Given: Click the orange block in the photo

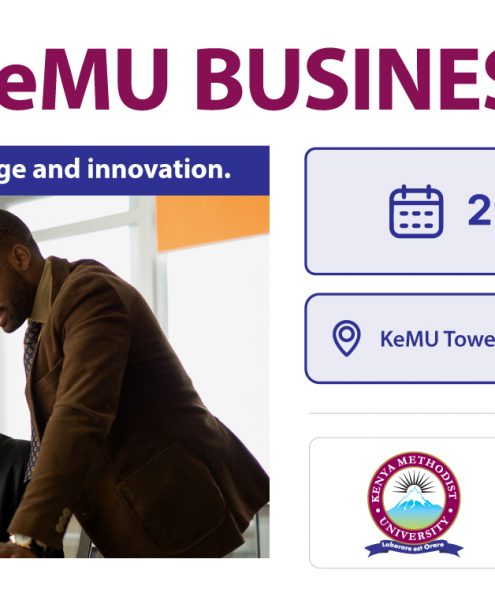Looking at the screenshot, I should 213,222.
